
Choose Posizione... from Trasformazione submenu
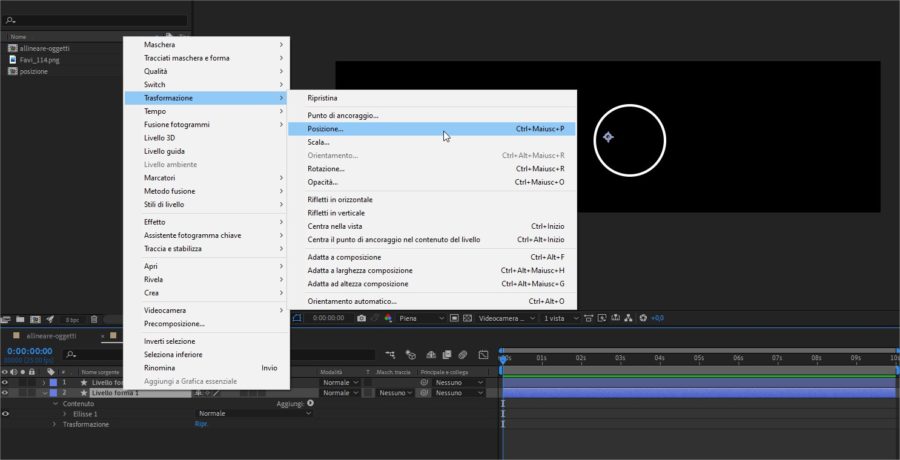click(x=432, y=129)
